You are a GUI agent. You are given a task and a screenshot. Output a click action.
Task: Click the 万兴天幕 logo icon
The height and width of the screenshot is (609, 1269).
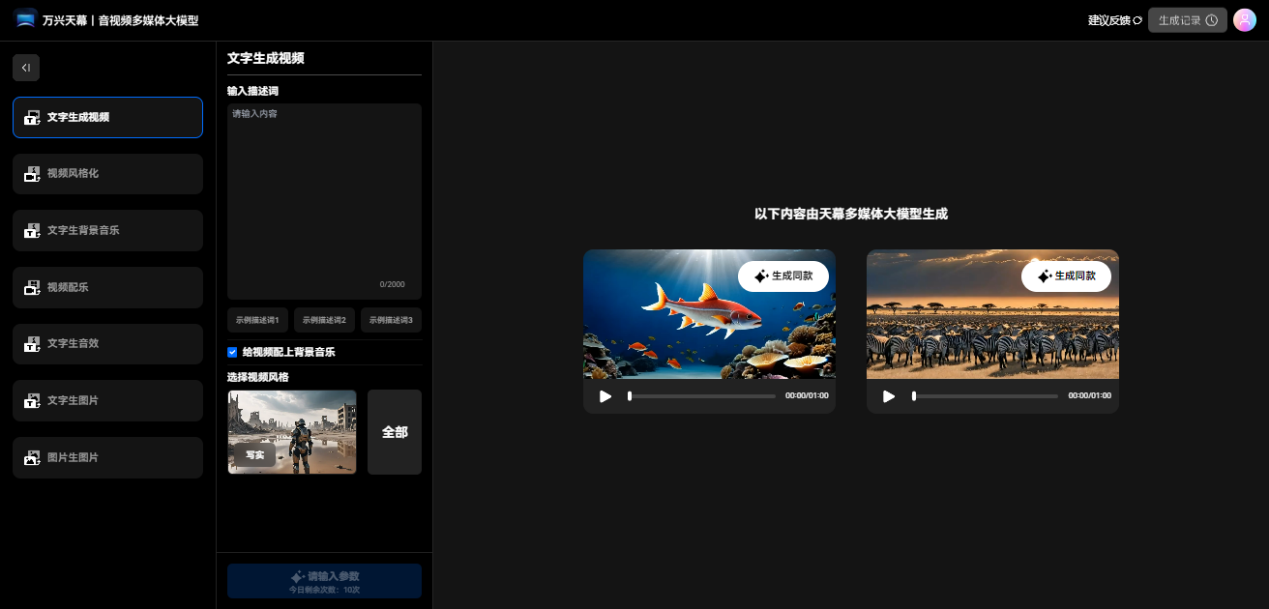[x=24, y=18]
